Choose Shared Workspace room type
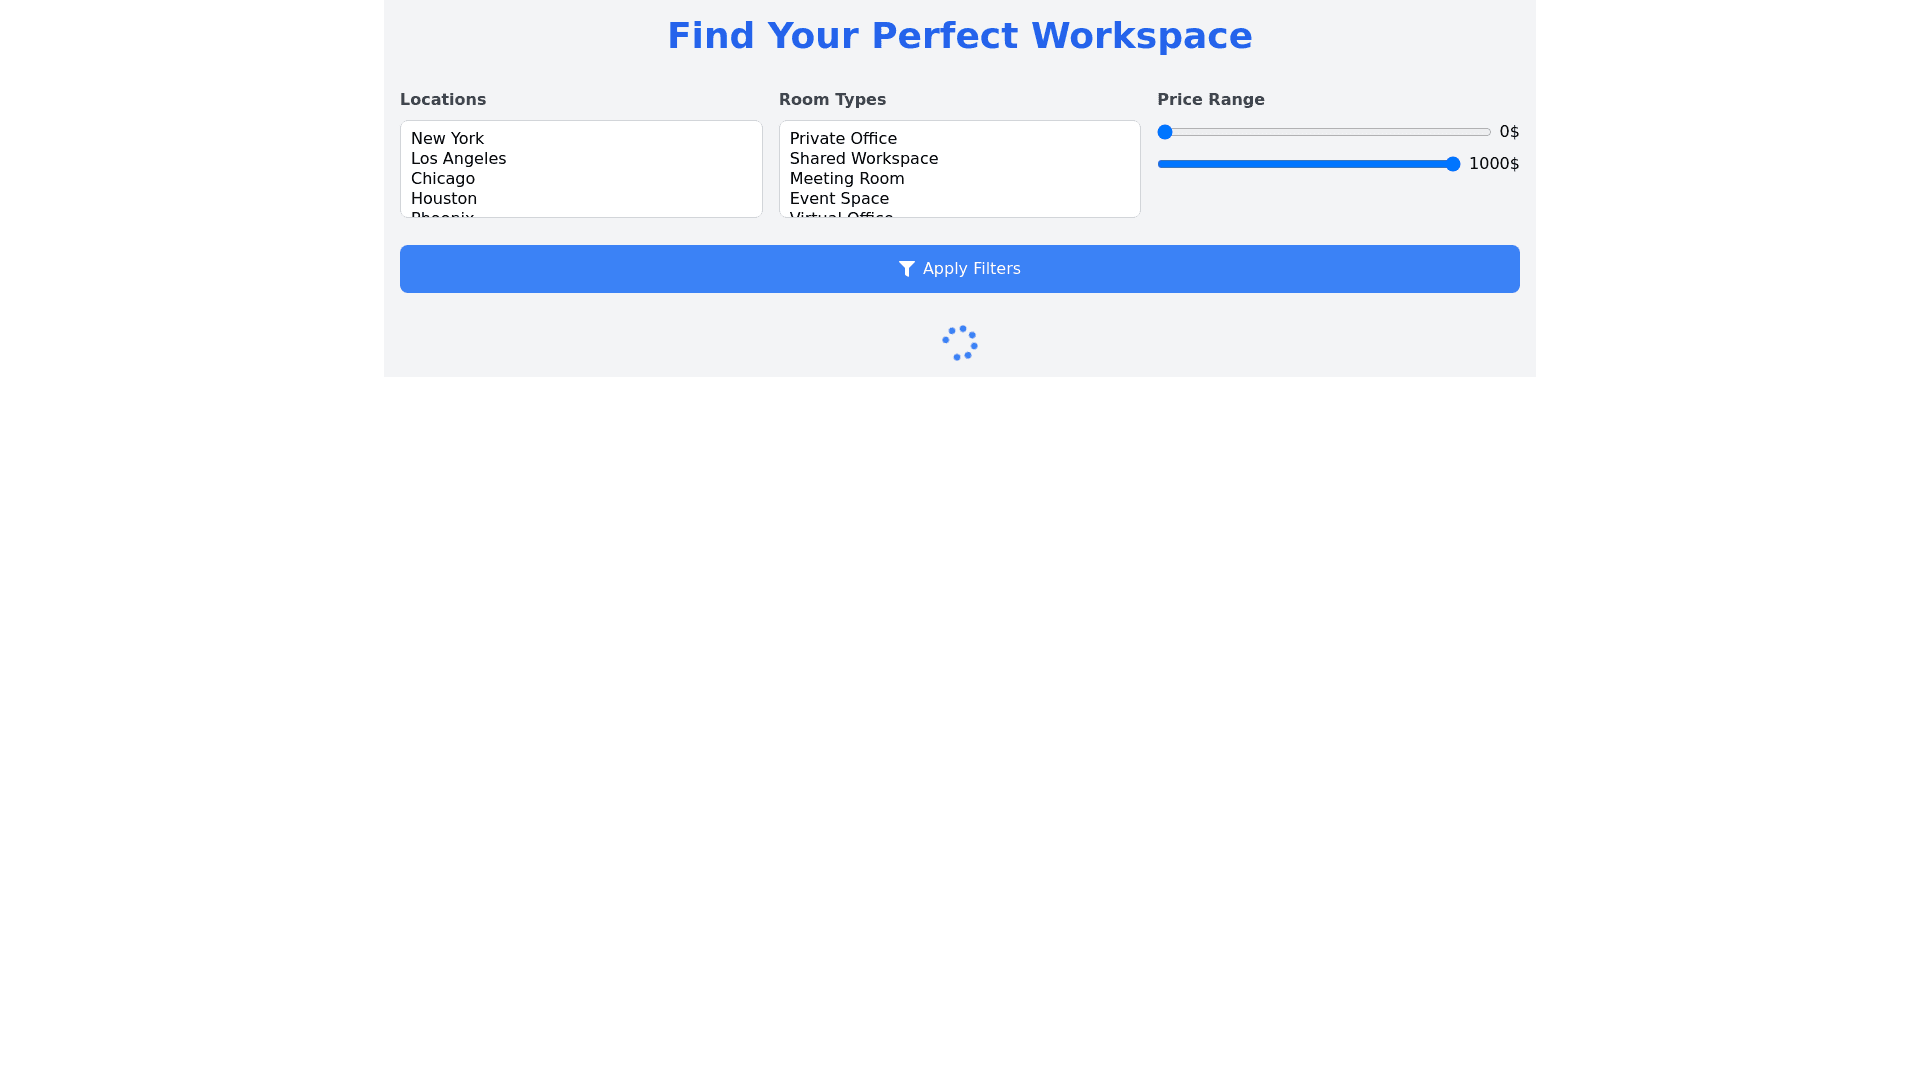 pos(863,159)
